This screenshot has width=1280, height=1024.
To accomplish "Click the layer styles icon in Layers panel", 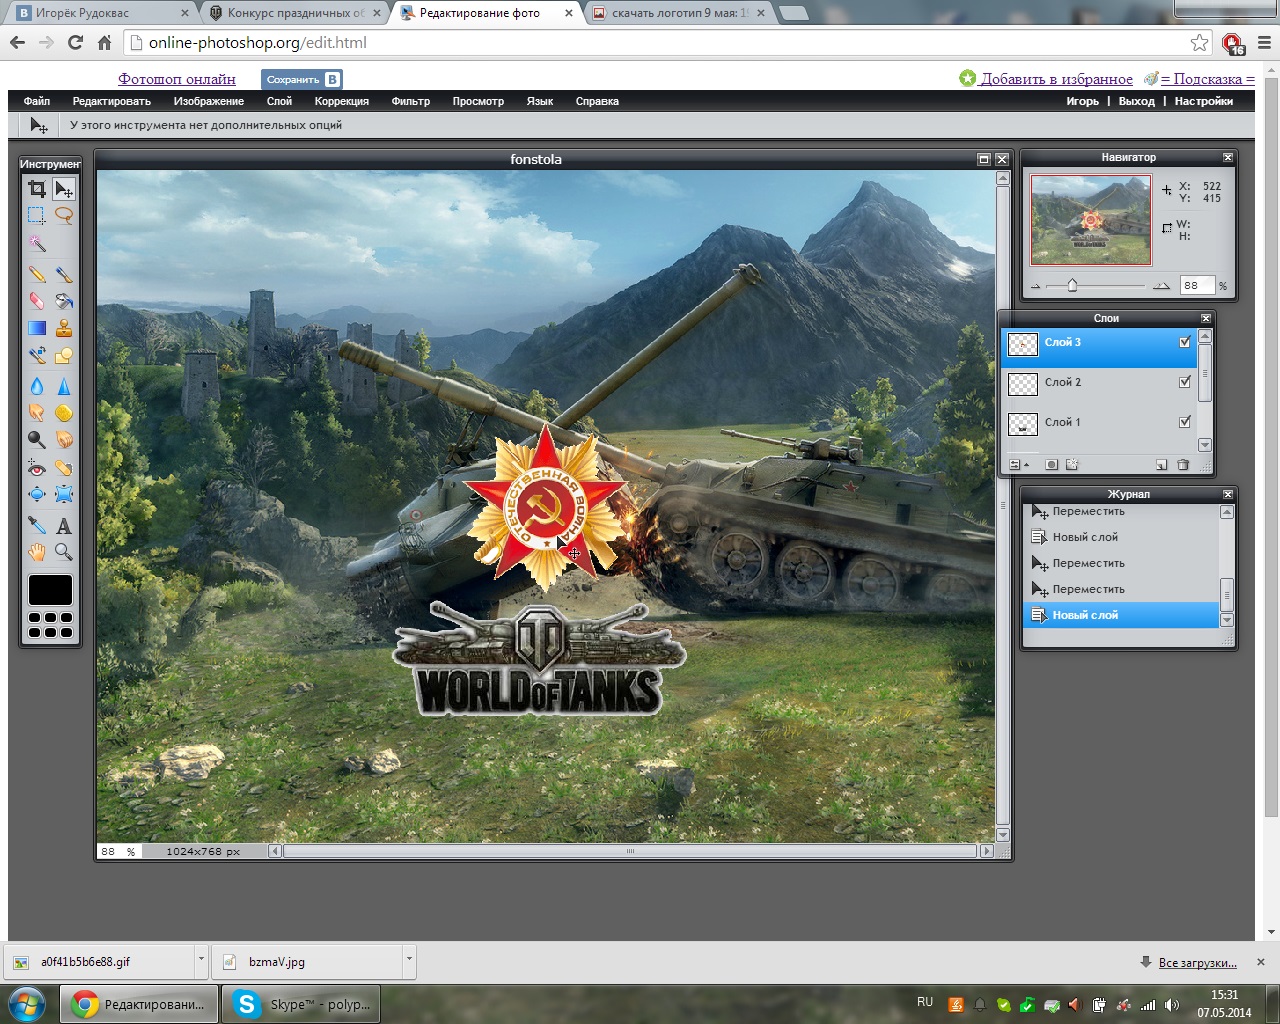I will pos(1073,465).
